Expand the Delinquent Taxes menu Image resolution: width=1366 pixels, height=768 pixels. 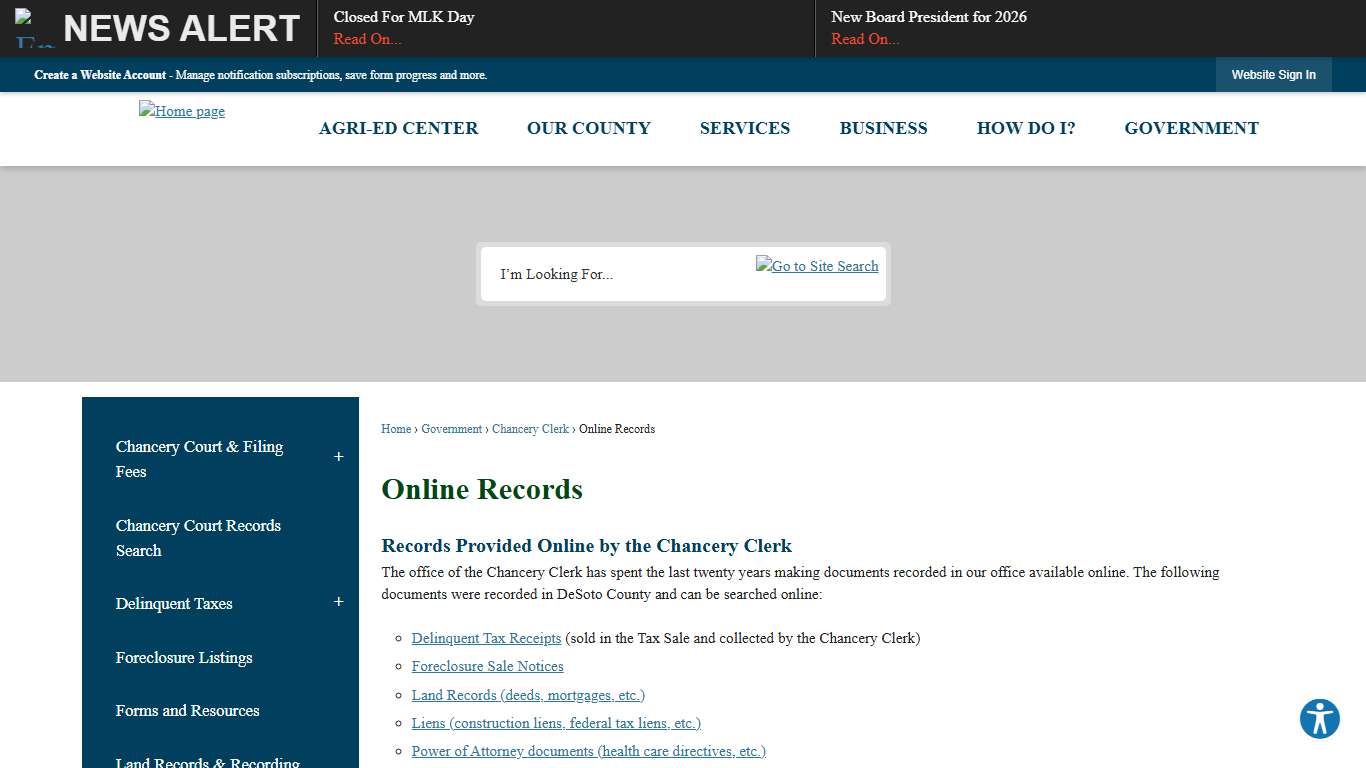point(338,602)
